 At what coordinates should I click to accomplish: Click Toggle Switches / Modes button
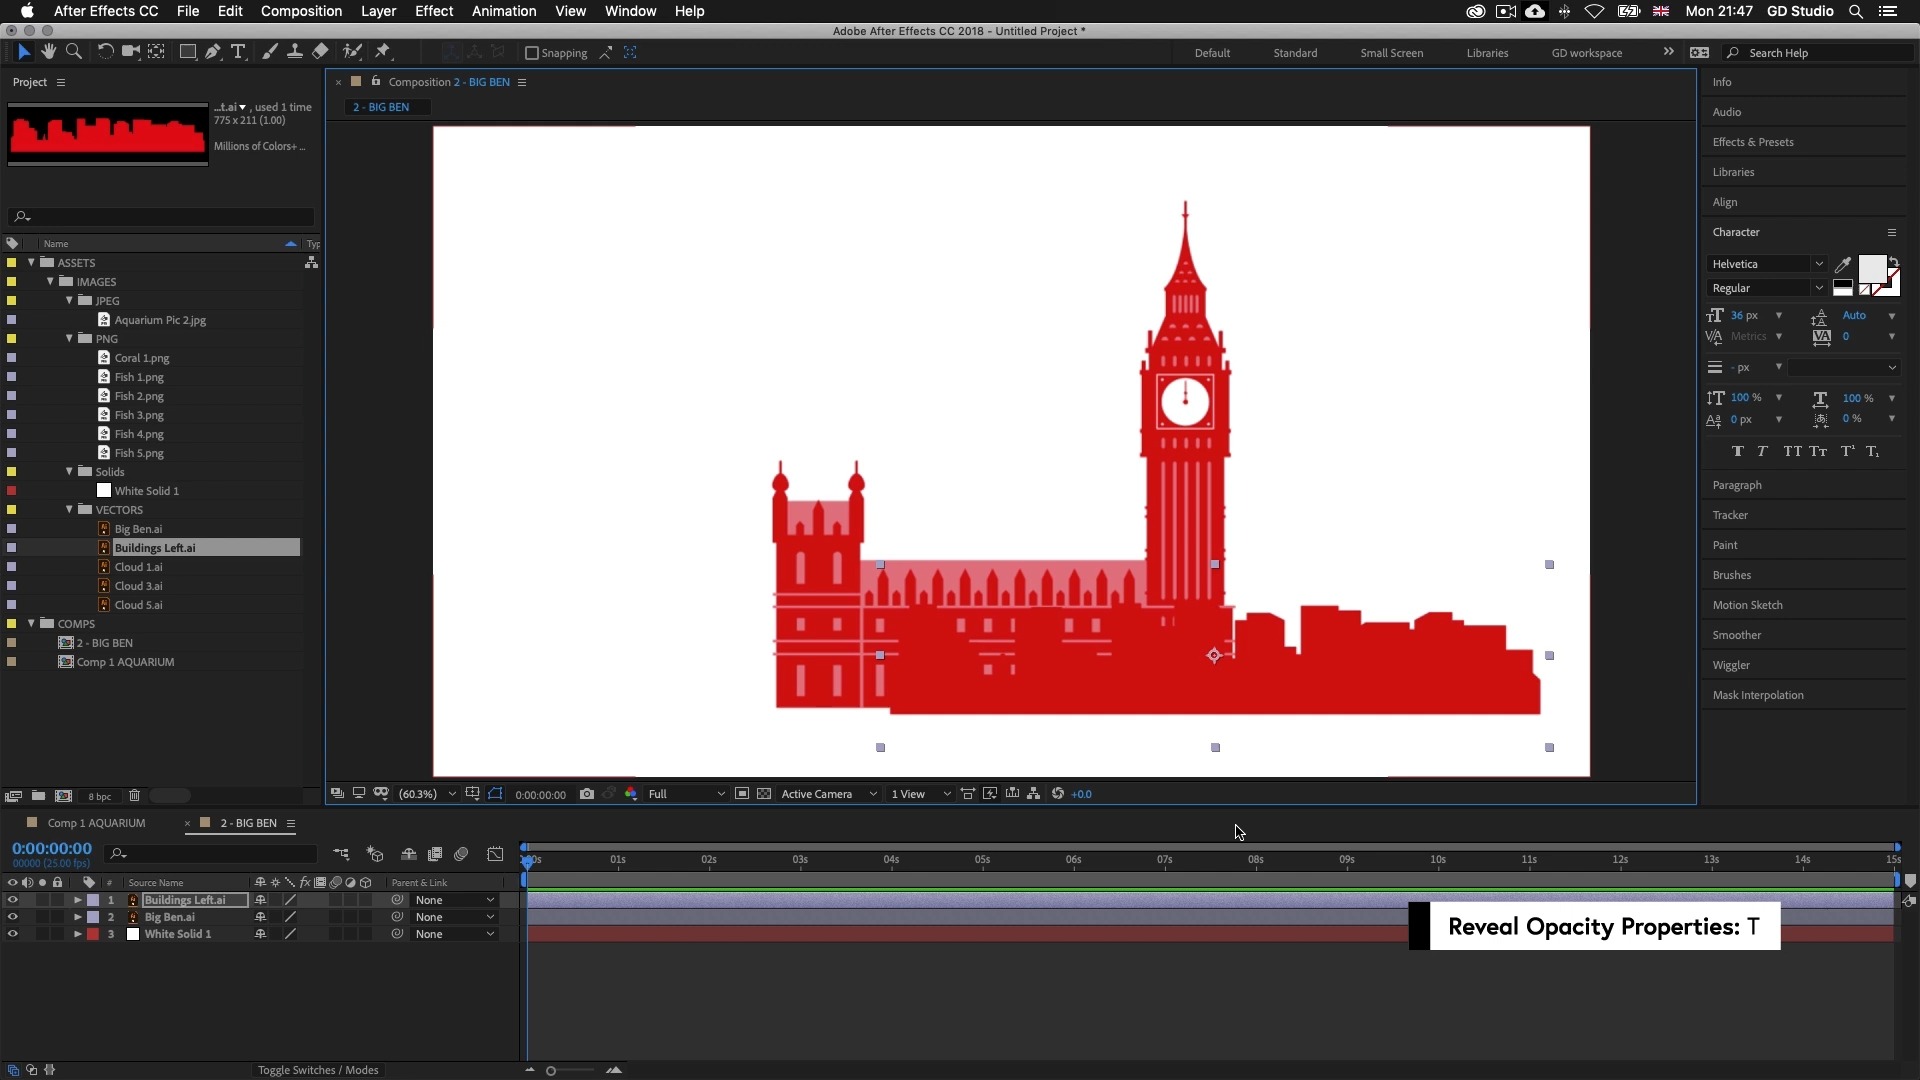tap(318, 1070)
